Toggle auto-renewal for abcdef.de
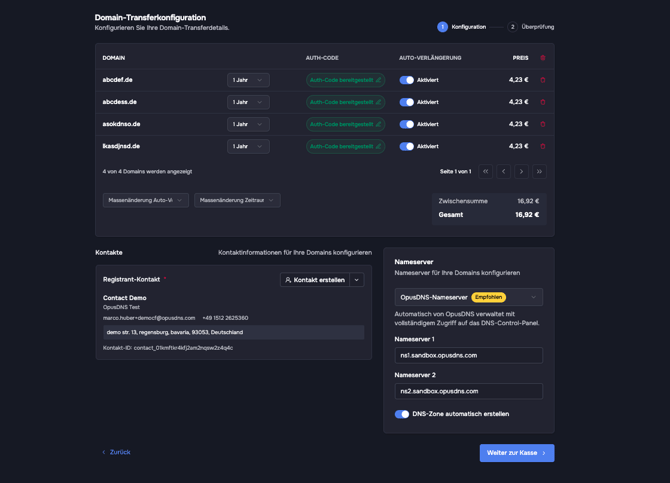The image size is (670, 483). coord(406,80)
